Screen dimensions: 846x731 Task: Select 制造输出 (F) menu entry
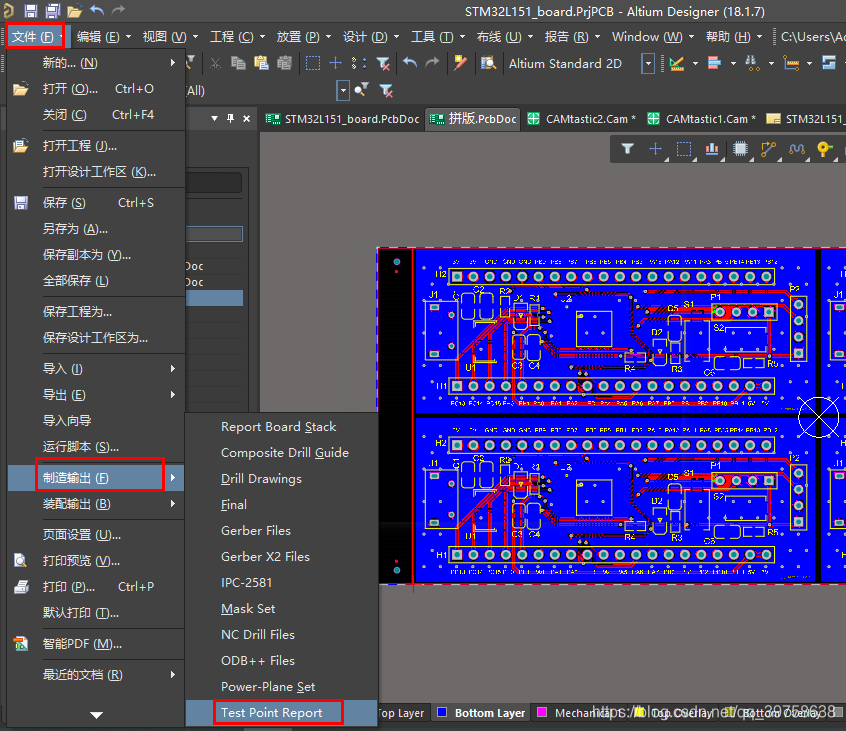tap(96, 477)
